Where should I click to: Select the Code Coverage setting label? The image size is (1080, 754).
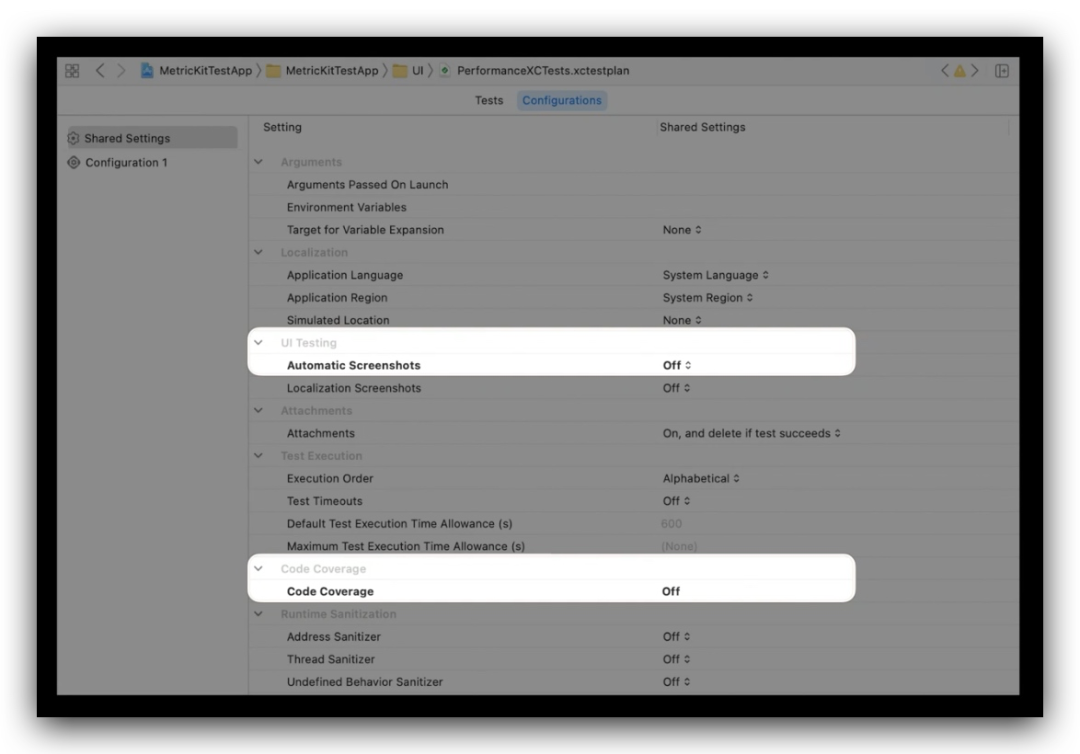tap(330, 591)
